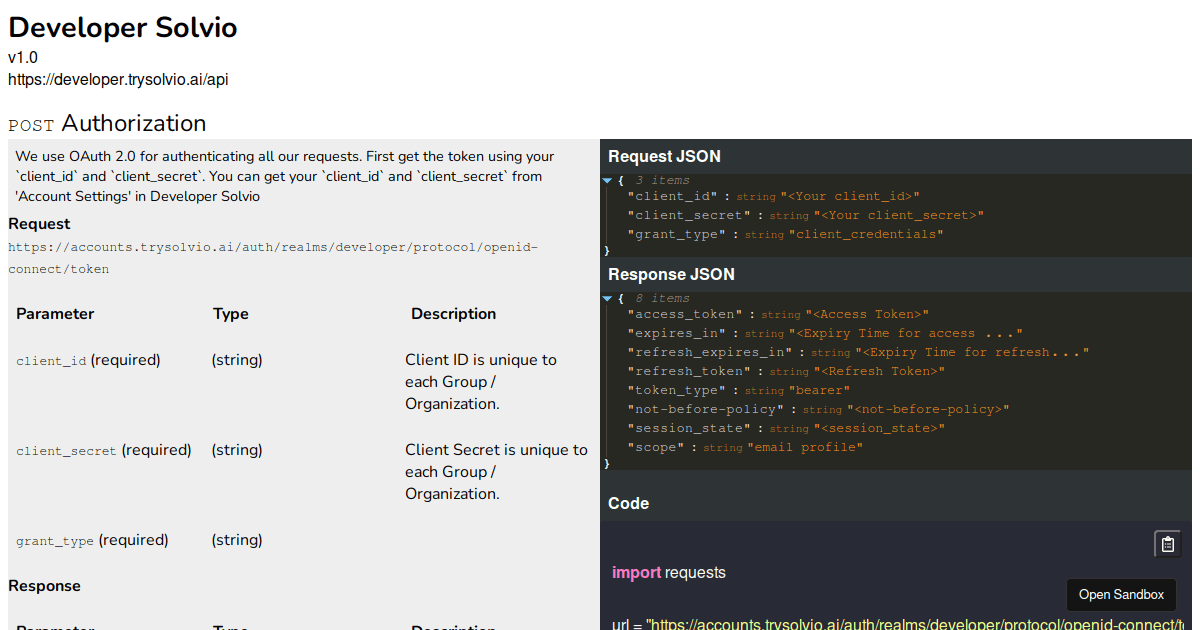Click the Developer Solvio page title
1200x630 pixels.
pos(123,27)
